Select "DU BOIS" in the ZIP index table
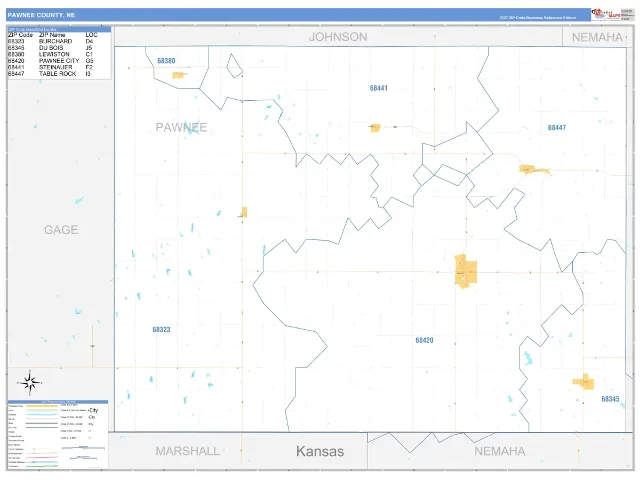 point(51,48)
